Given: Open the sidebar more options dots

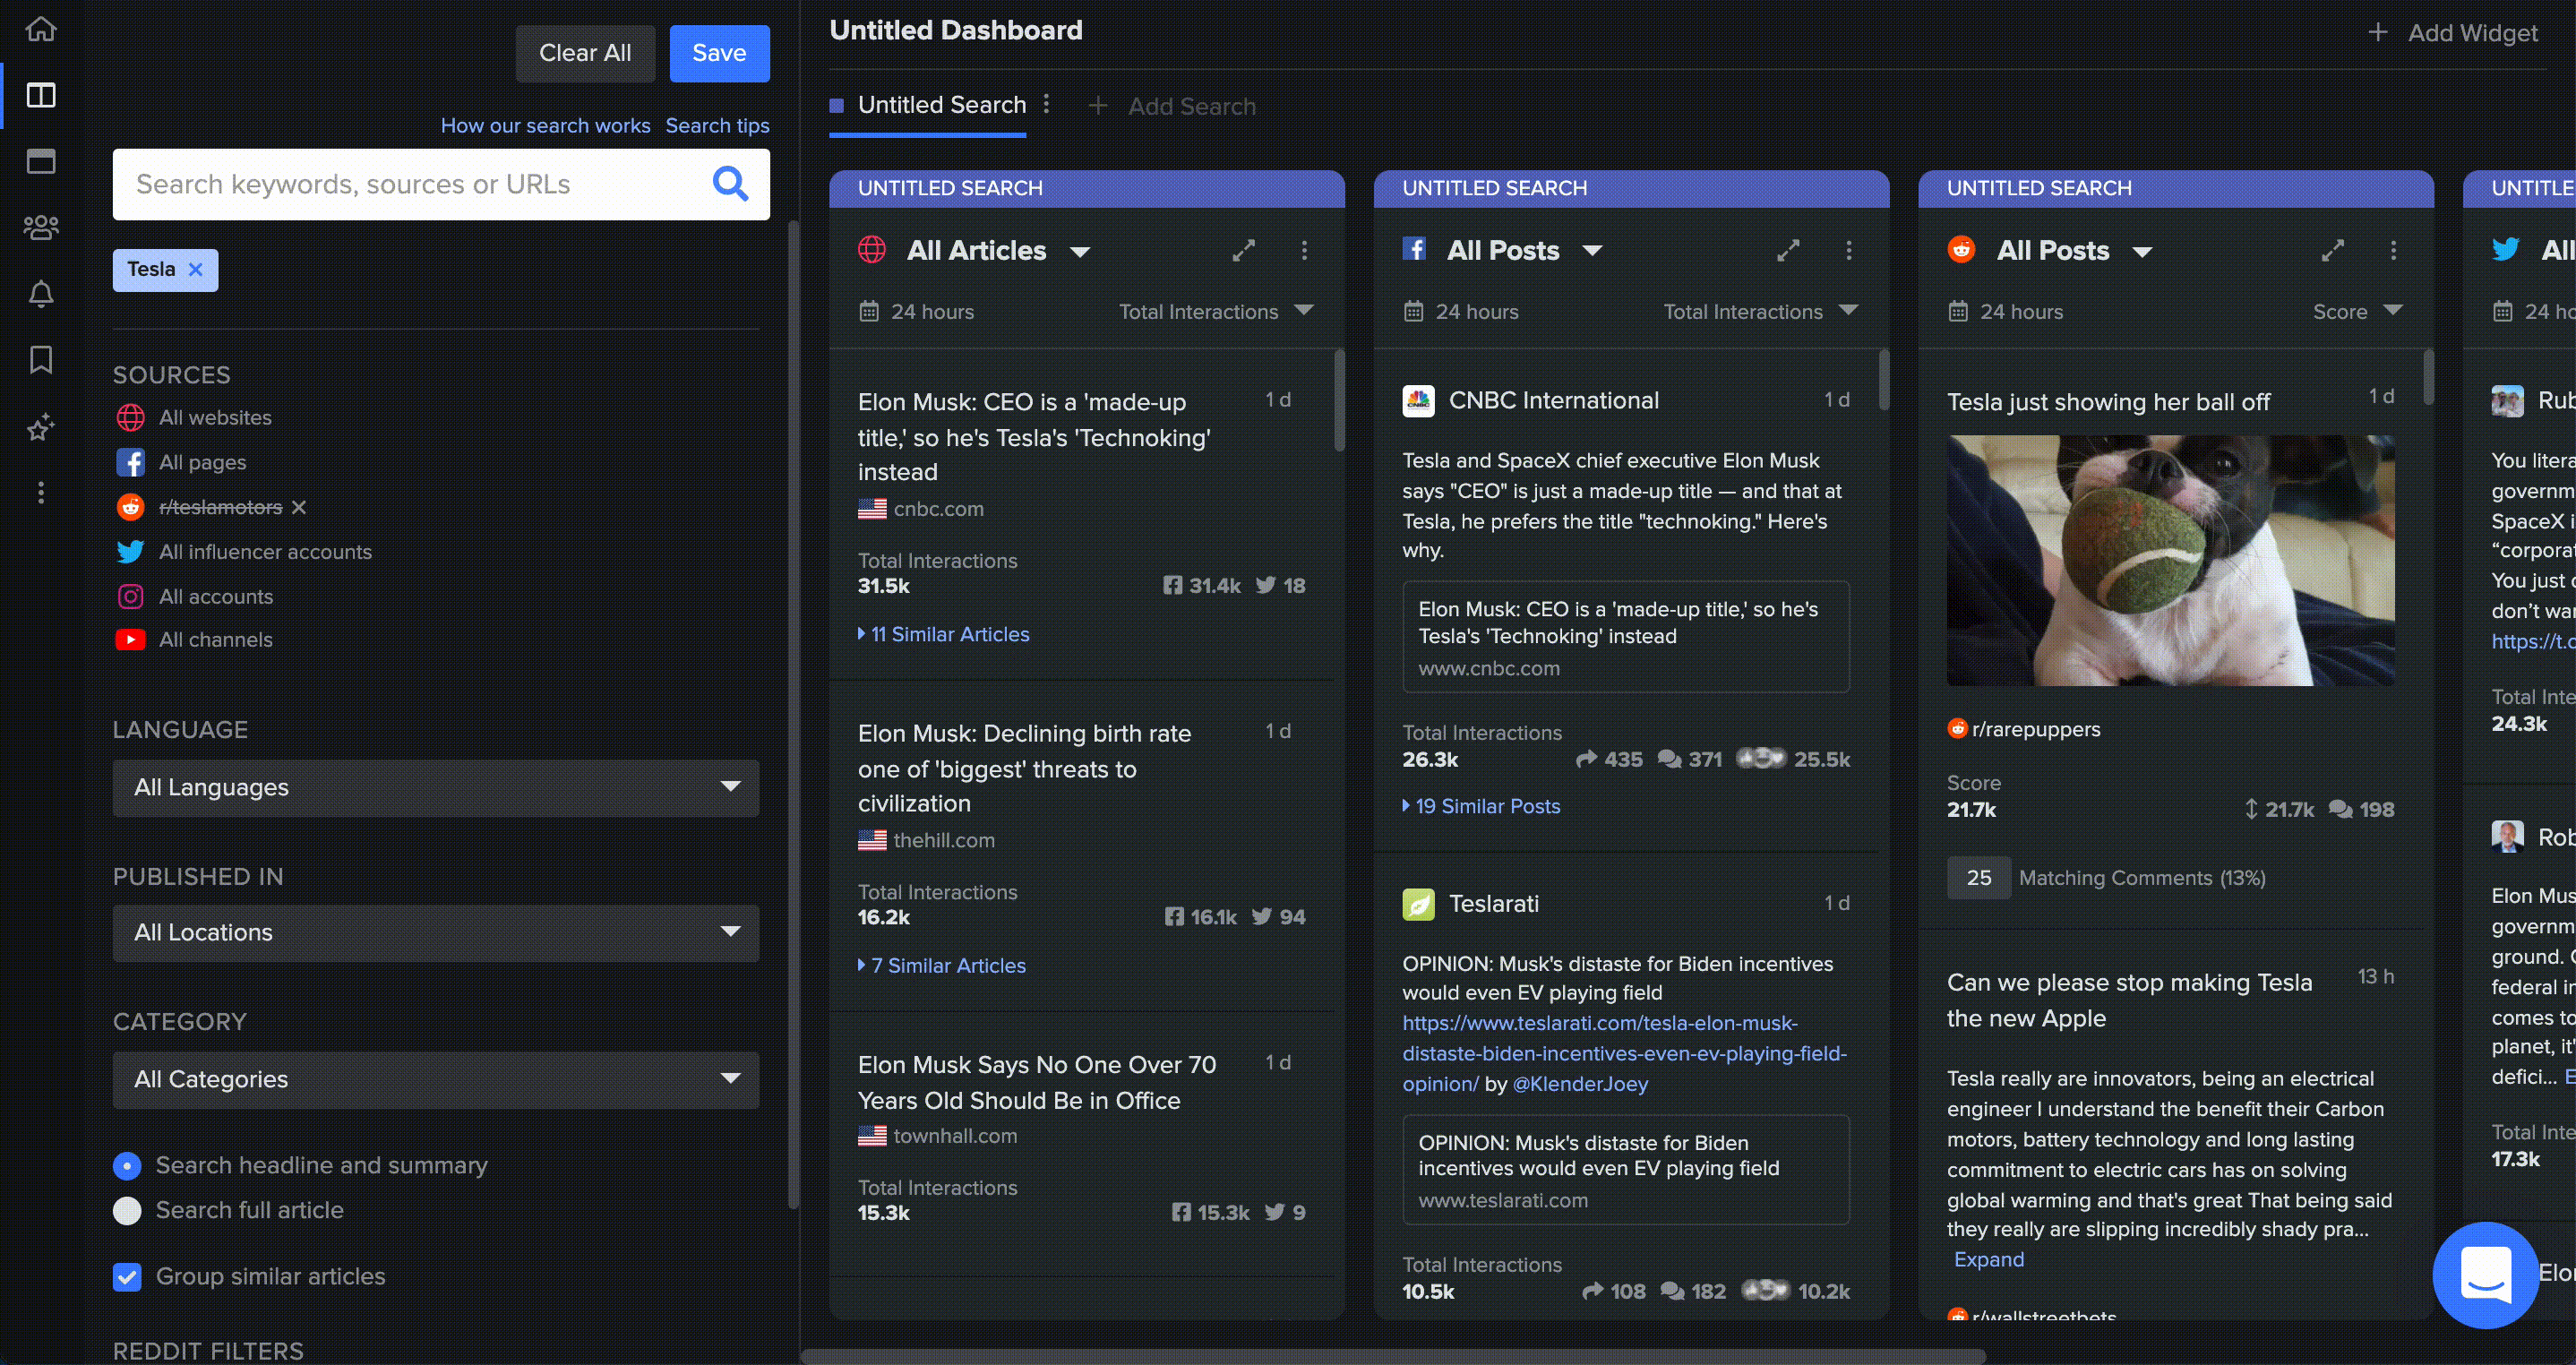Looking at the screenshot, I should [x=41, y=492].
